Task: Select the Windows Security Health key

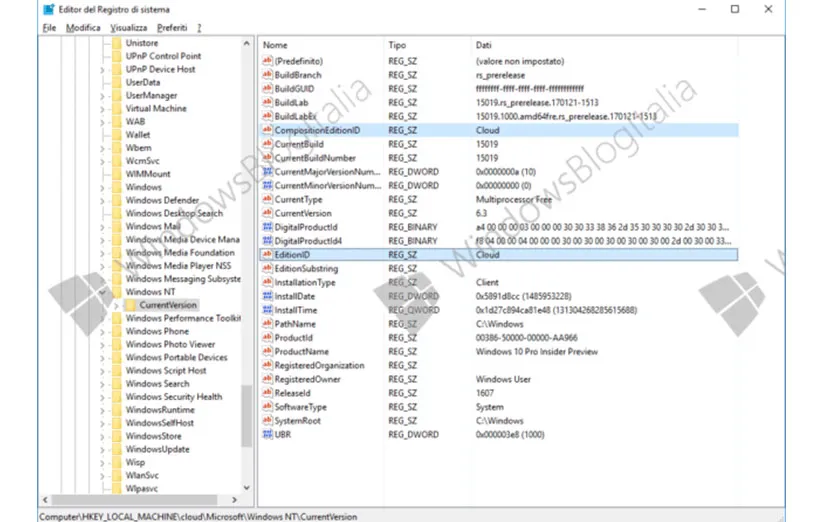Action: click(x=174, y=397)
